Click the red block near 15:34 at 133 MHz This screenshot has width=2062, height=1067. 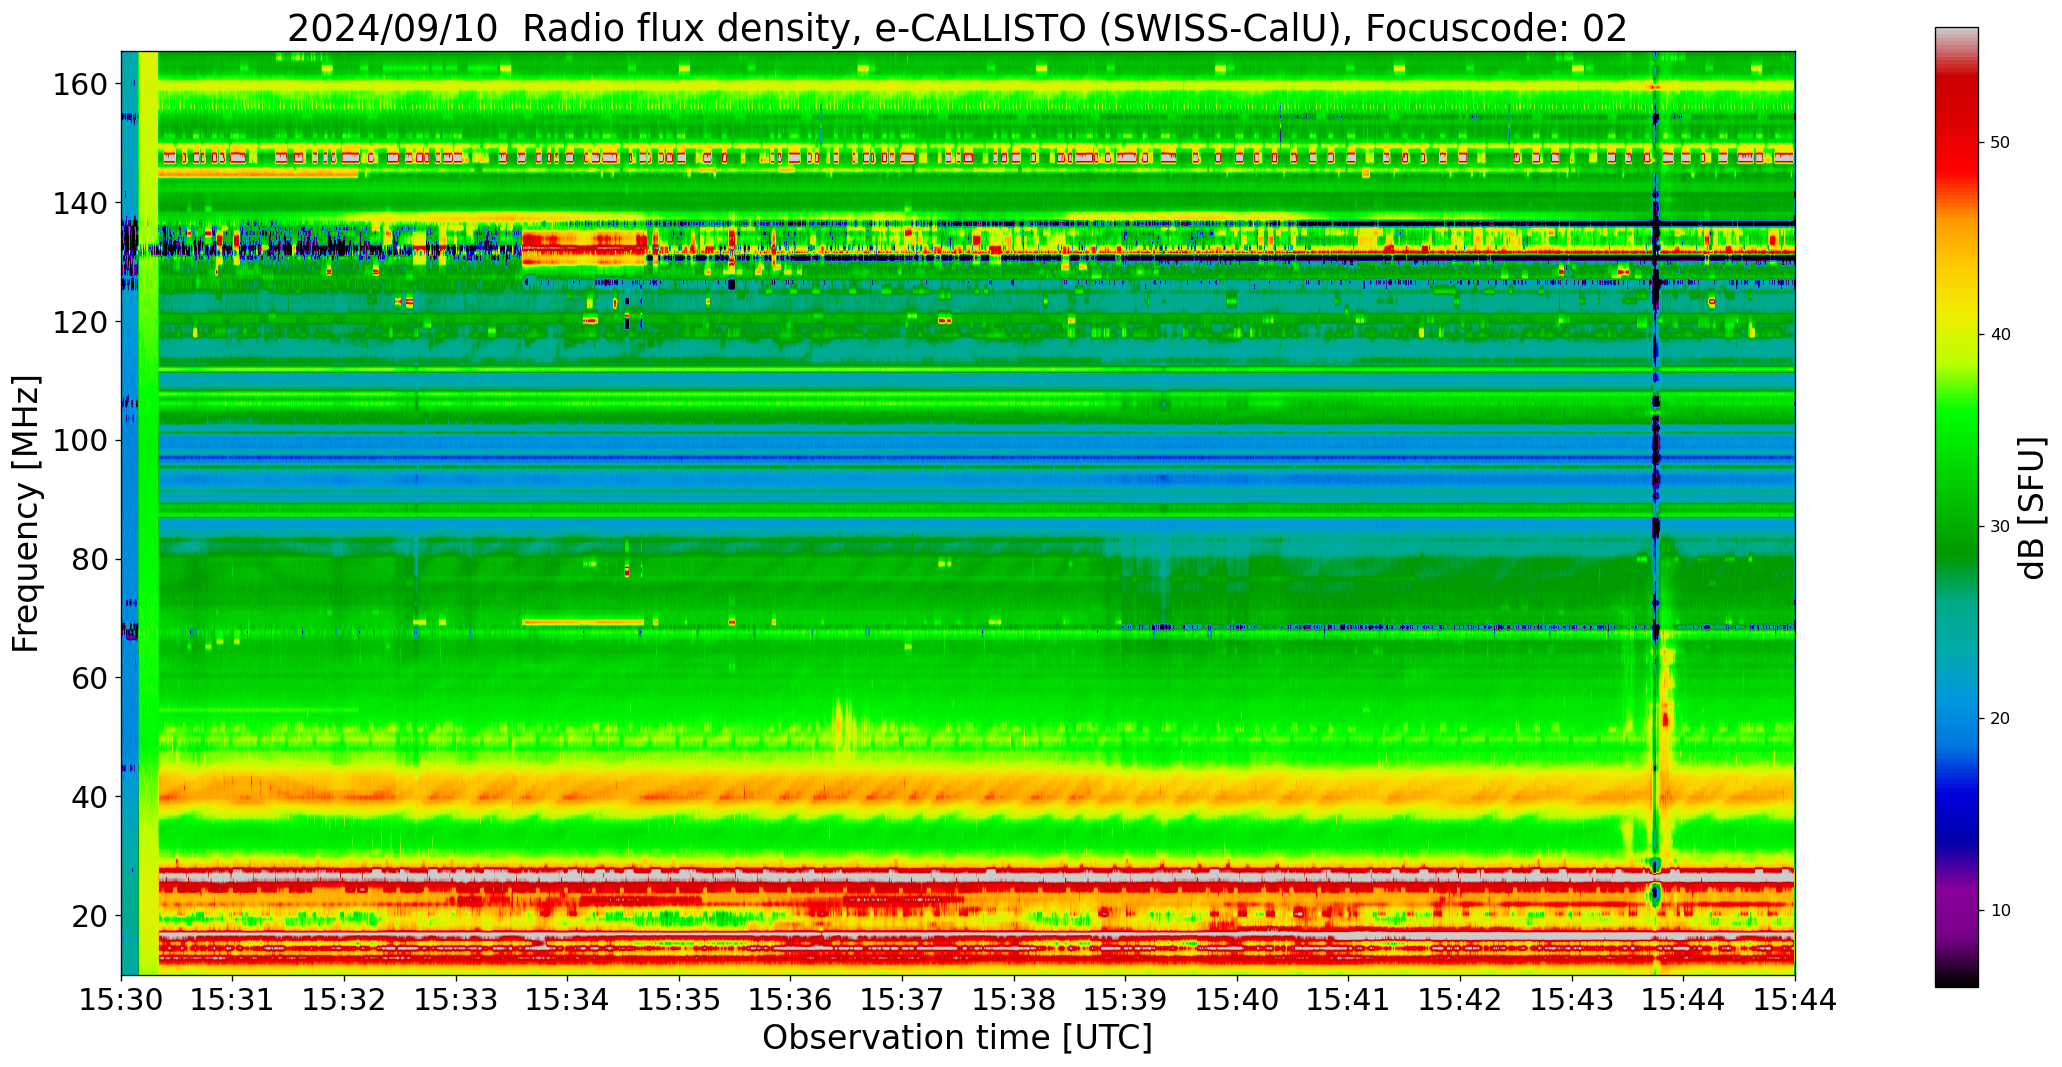point(584,248)
